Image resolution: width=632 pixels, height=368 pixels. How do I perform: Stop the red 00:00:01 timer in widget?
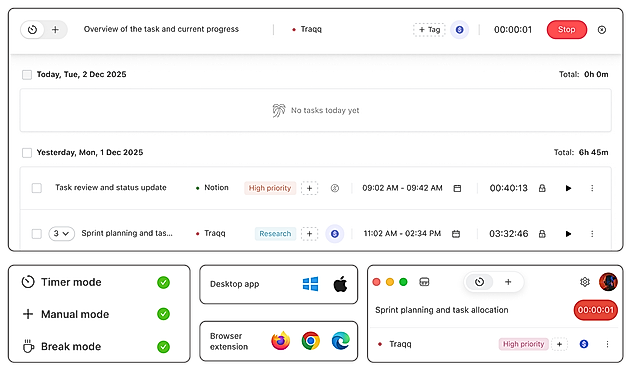click(595, 310)
